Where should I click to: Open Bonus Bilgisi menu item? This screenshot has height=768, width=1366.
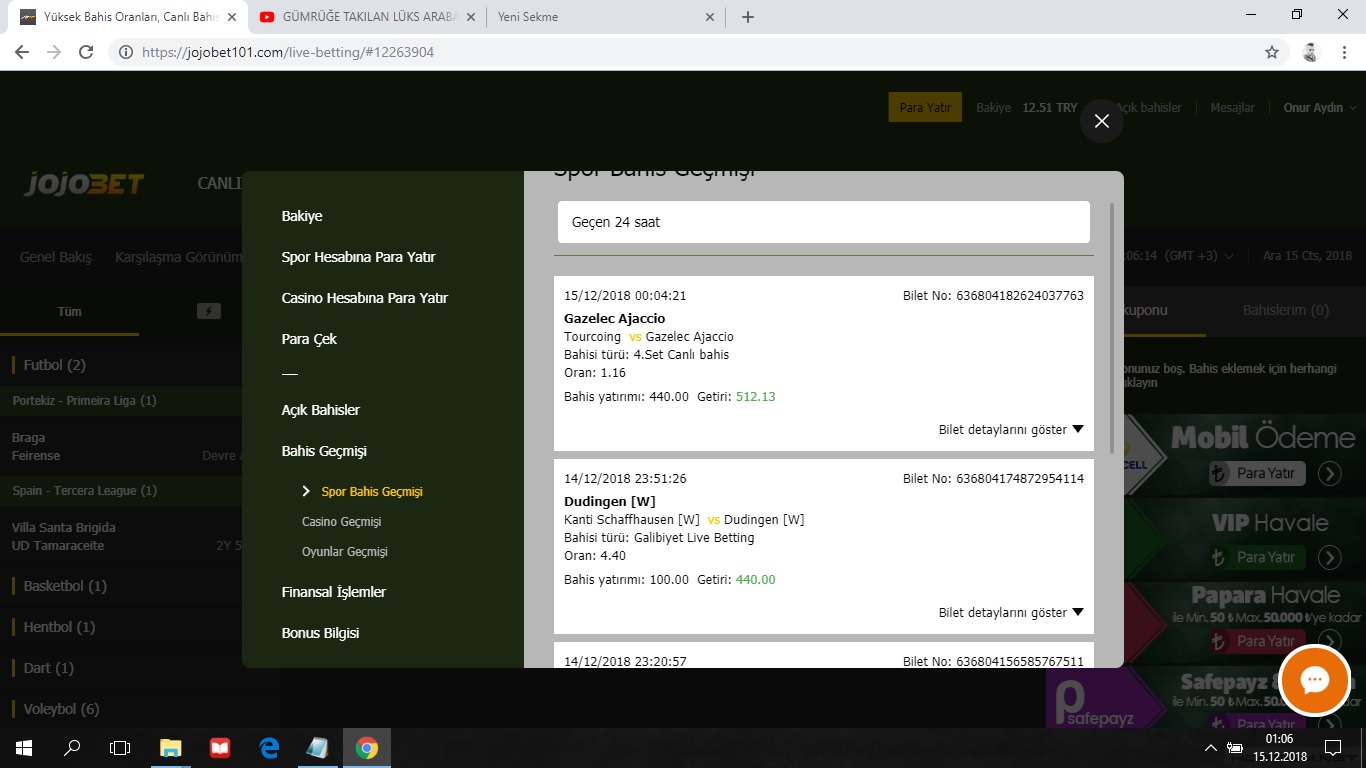[x=320, y=633]
